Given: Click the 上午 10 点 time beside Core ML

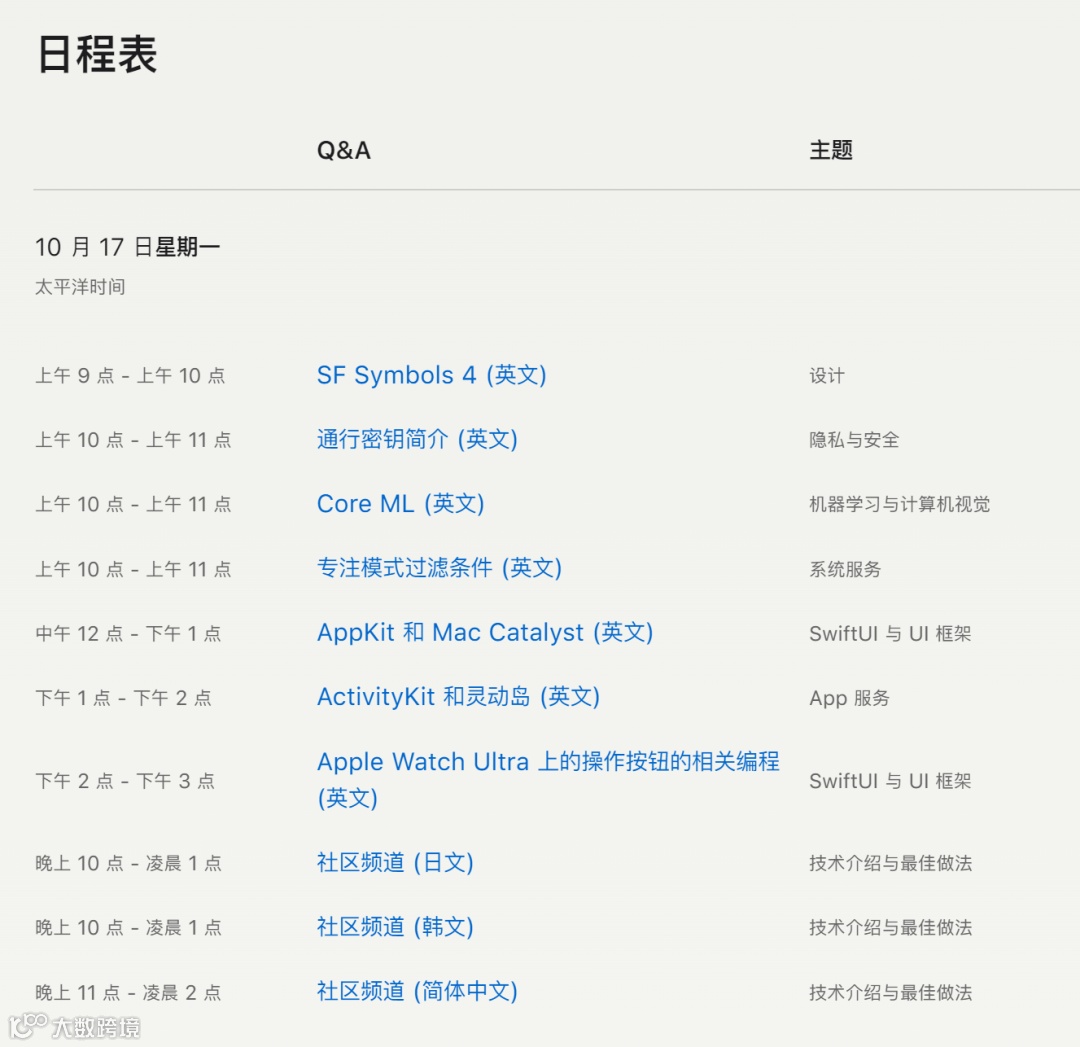Looking at the screenshot, I should [133, 505].
